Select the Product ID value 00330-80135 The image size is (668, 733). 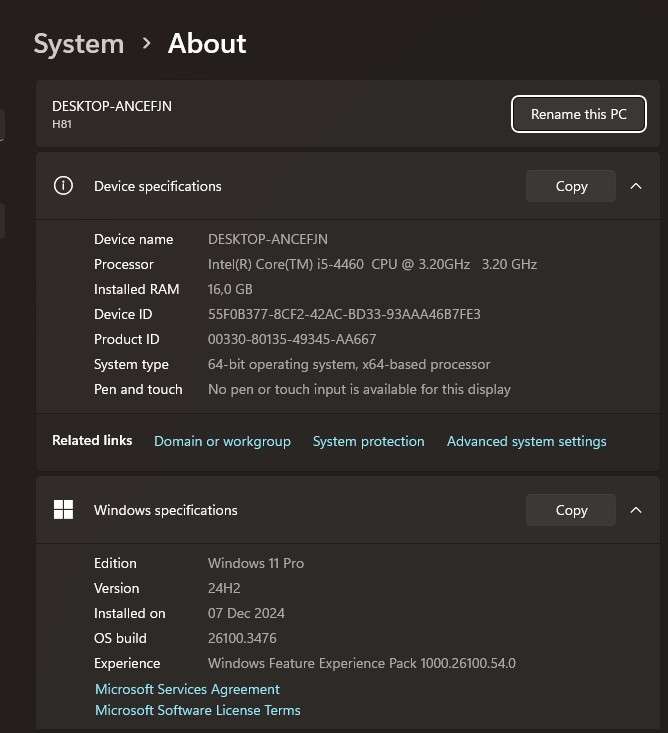[x=292, y=339]
